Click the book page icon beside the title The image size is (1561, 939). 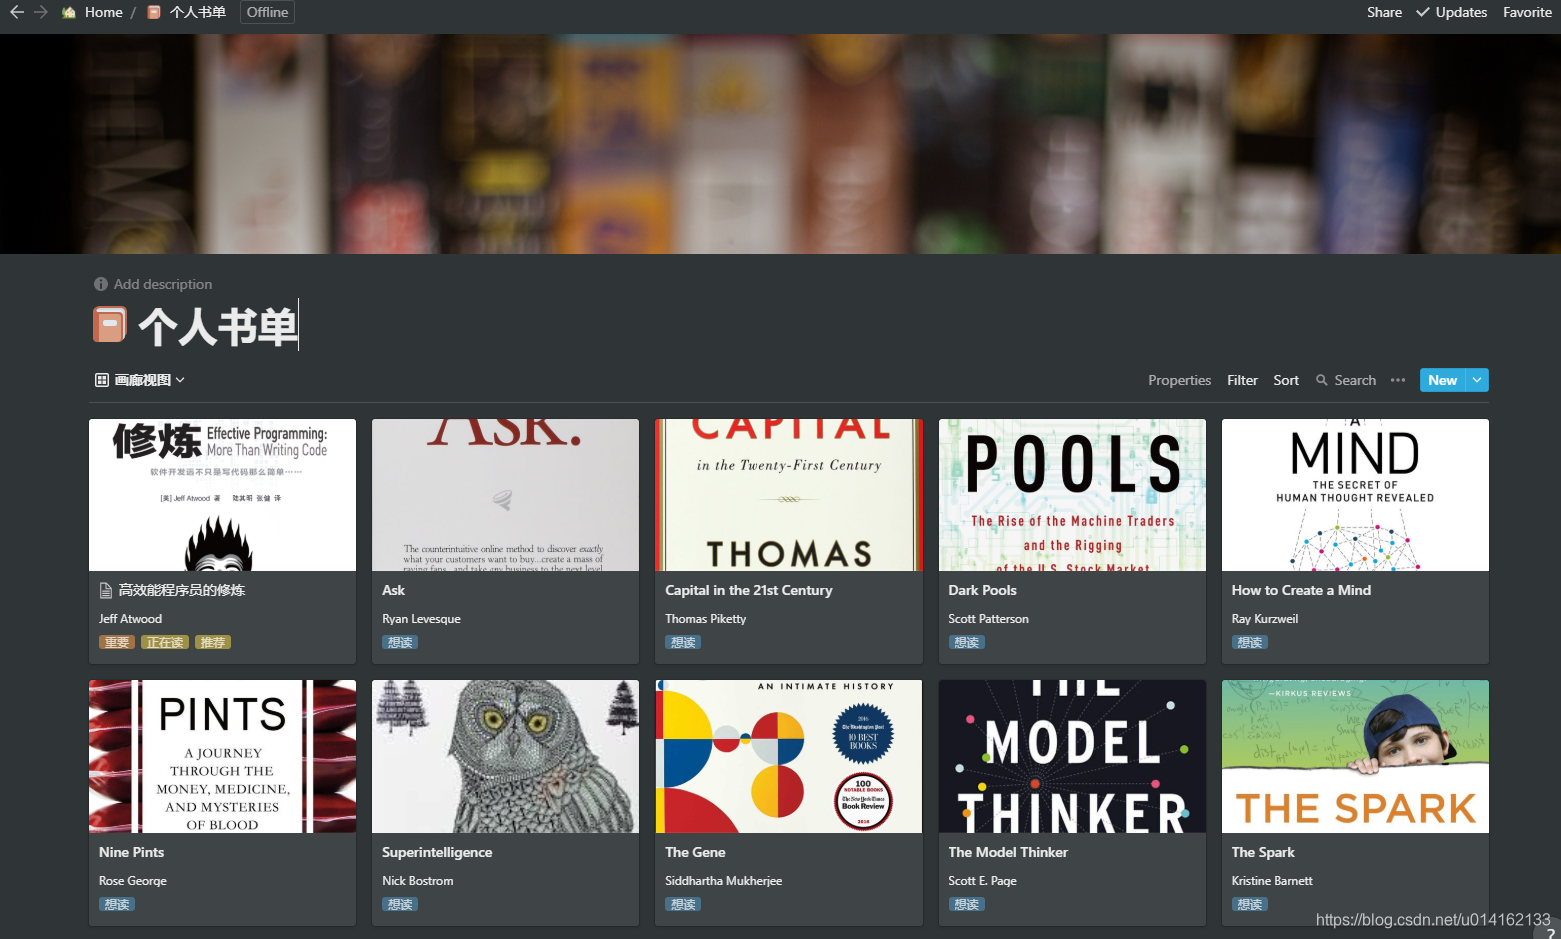(110, 325)
